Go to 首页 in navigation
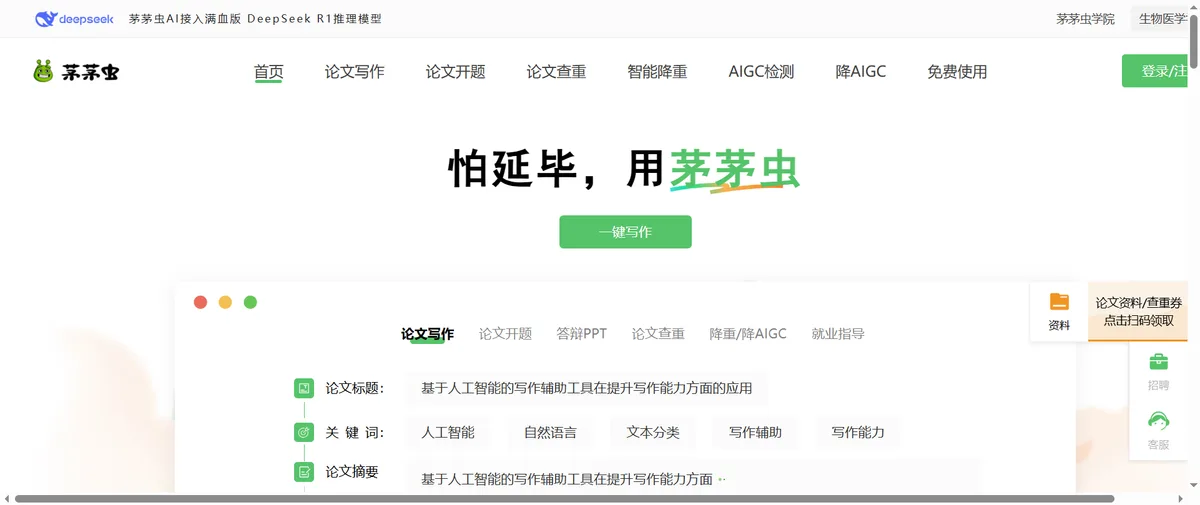Viewport: 1200px width, 505px height. pyautogui.click(x=268, y=72)
